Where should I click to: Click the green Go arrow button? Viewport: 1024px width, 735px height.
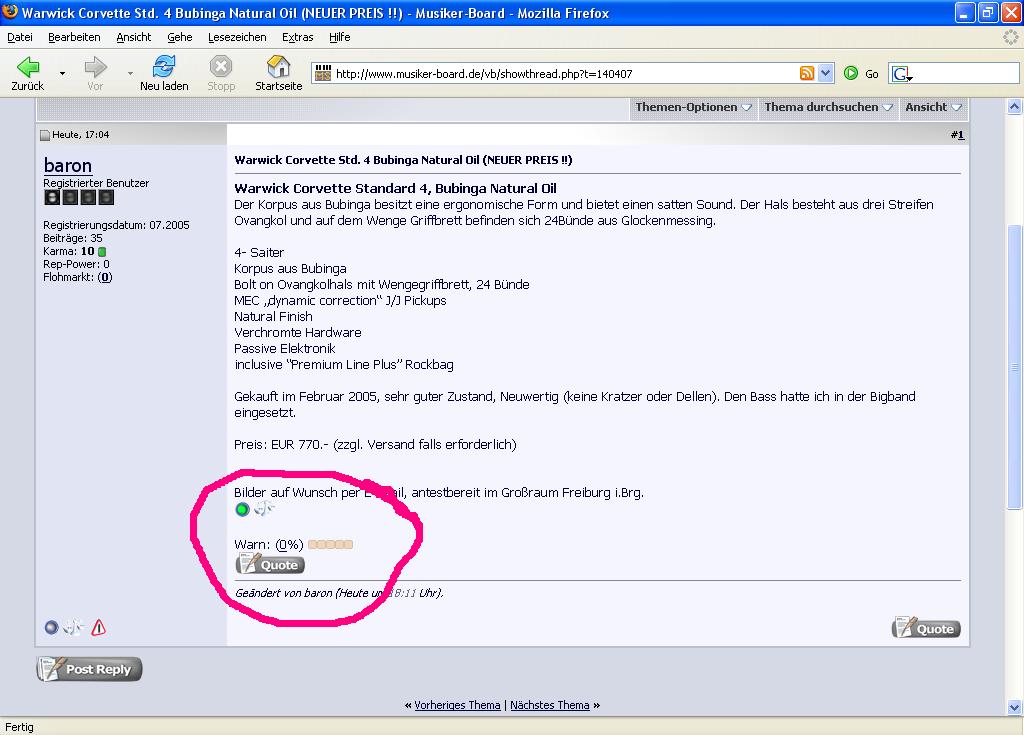tap(850, 73)
